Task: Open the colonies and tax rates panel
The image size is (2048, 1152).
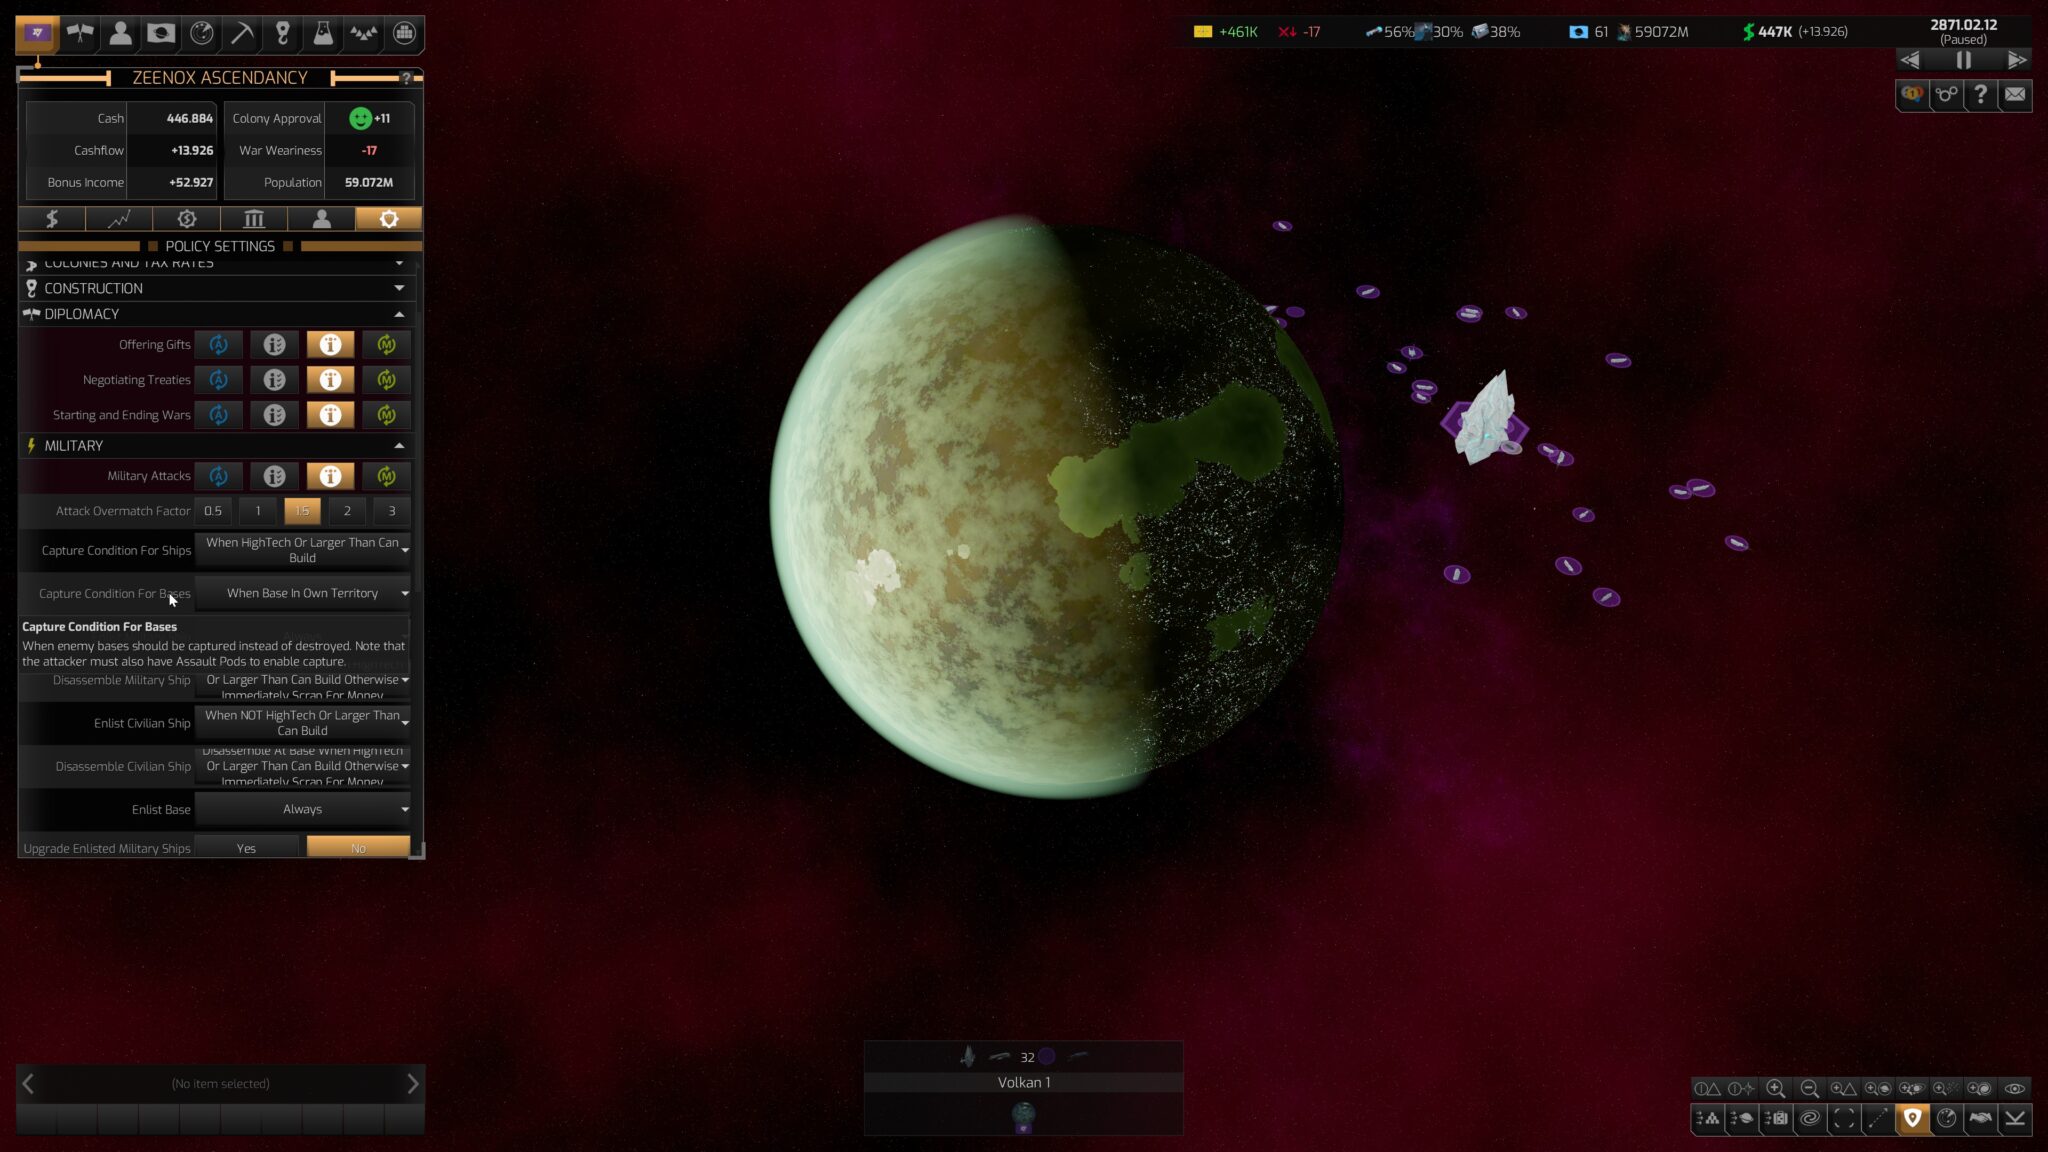Action: click(x=219, y=264)
